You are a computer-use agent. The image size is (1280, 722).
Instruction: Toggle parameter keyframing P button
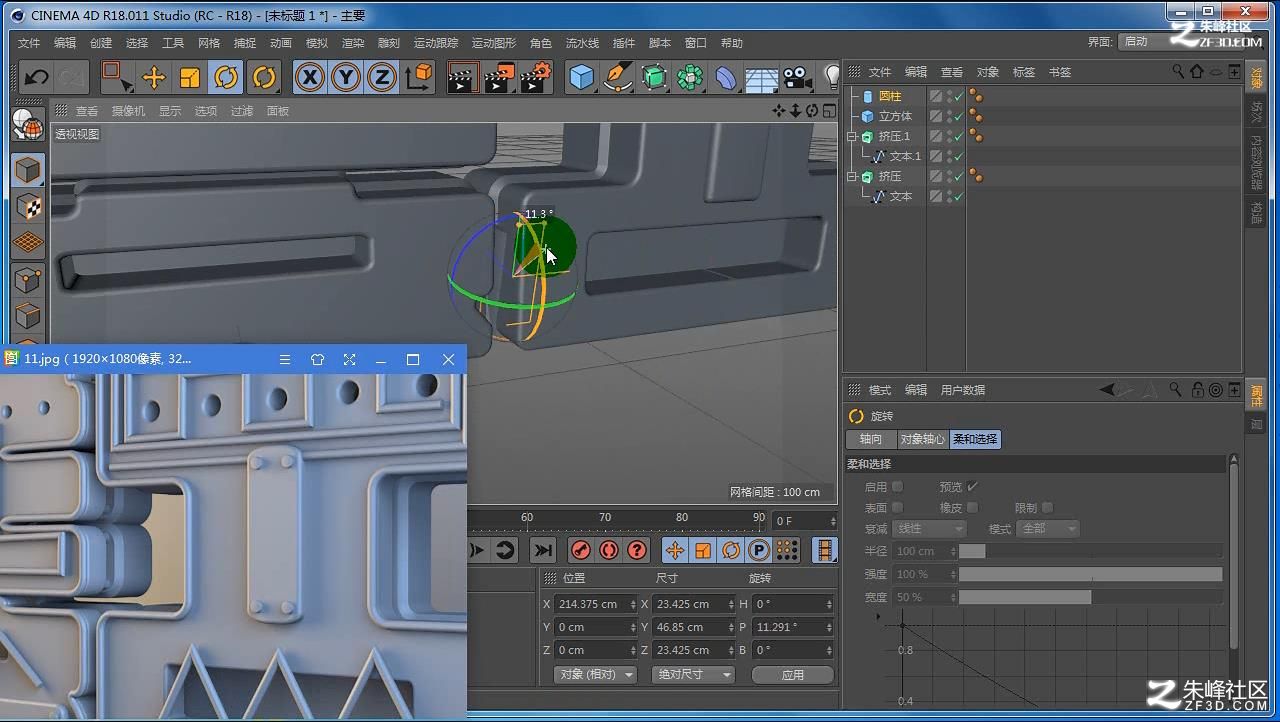[x=759, y=550]
